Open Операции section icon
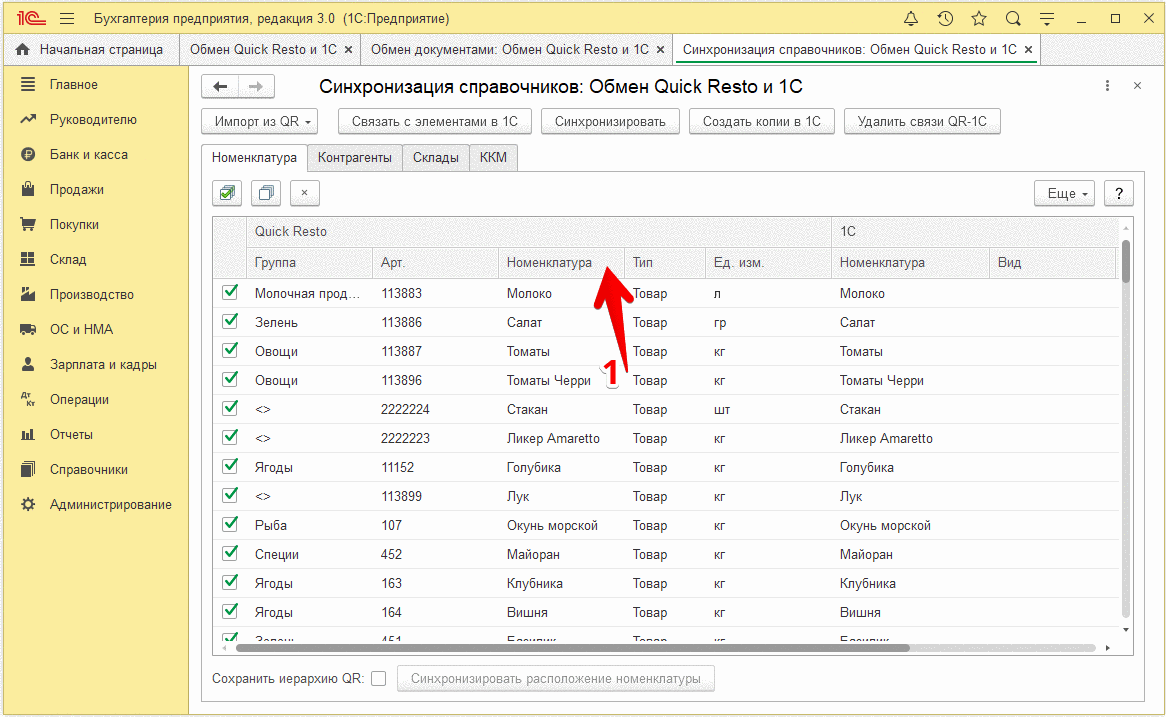The image size is (1166, 717). [x=28, y=399]
